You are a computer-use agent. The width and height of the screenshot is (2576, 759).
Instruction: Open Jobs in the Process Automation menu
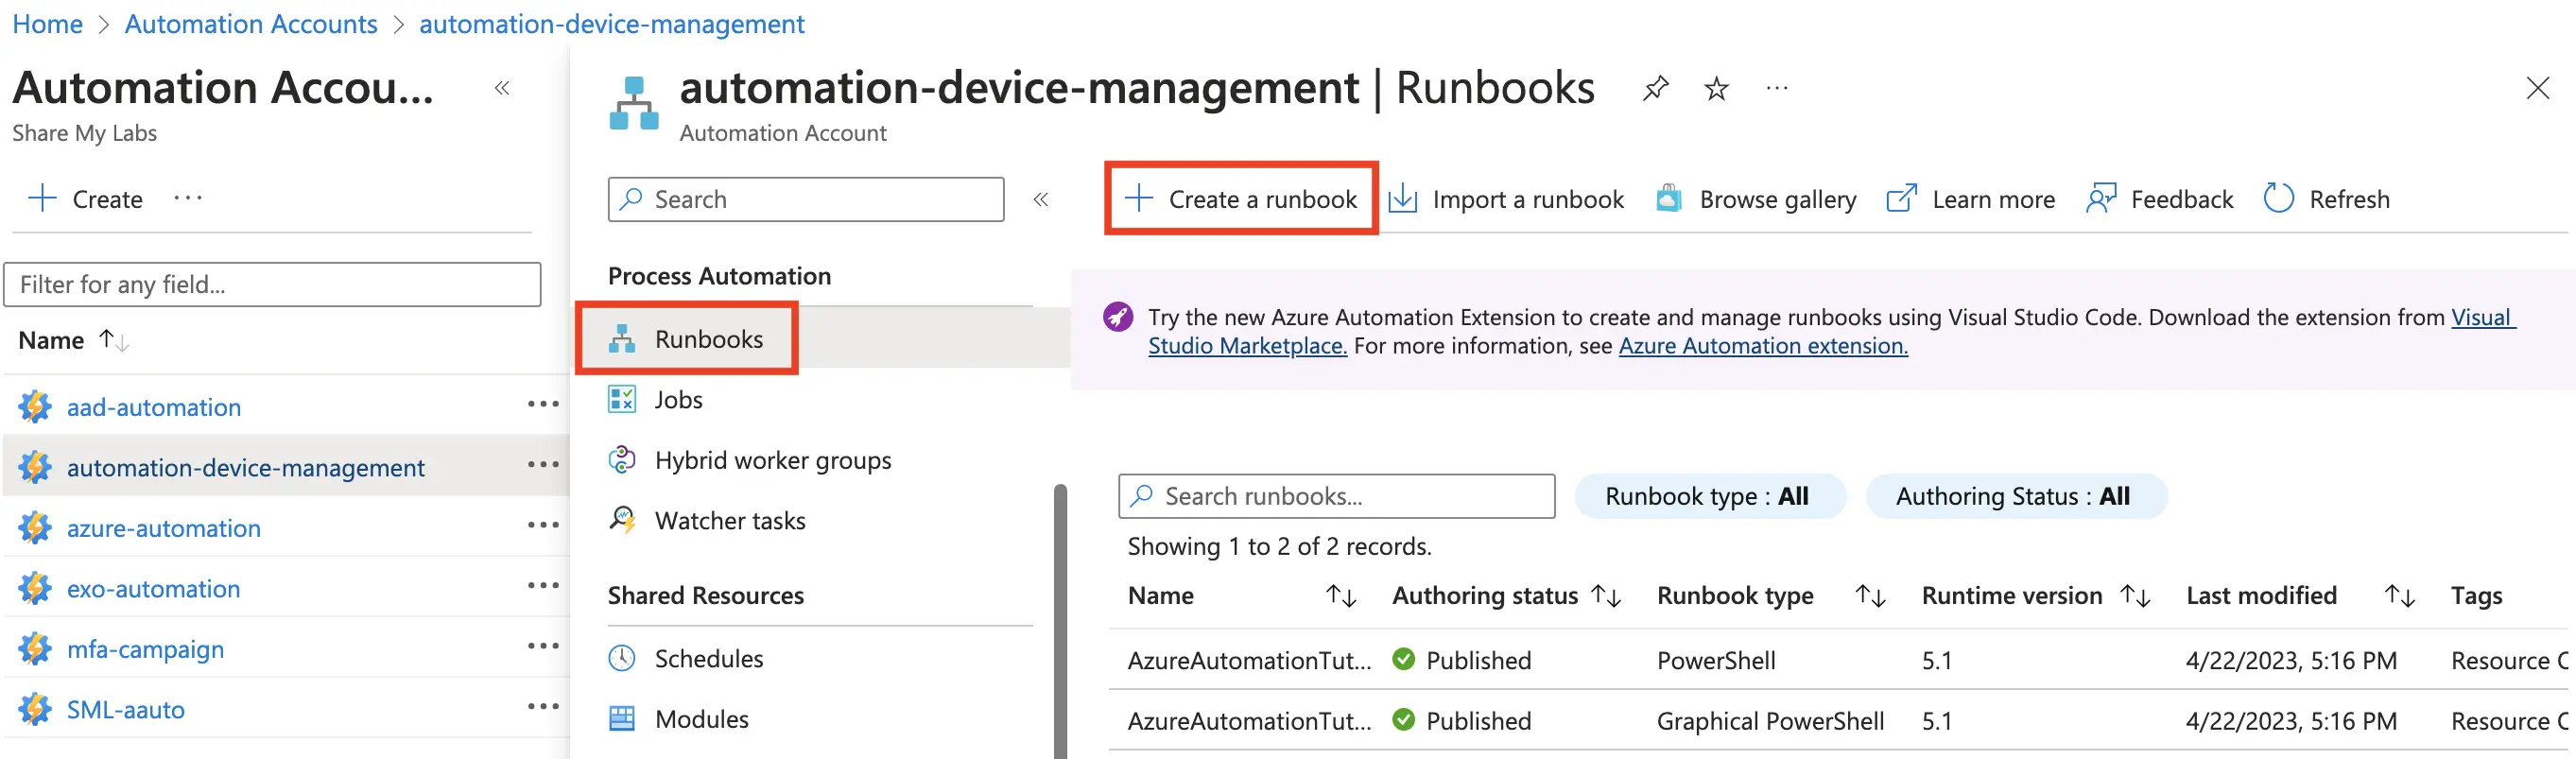(678, 400)
